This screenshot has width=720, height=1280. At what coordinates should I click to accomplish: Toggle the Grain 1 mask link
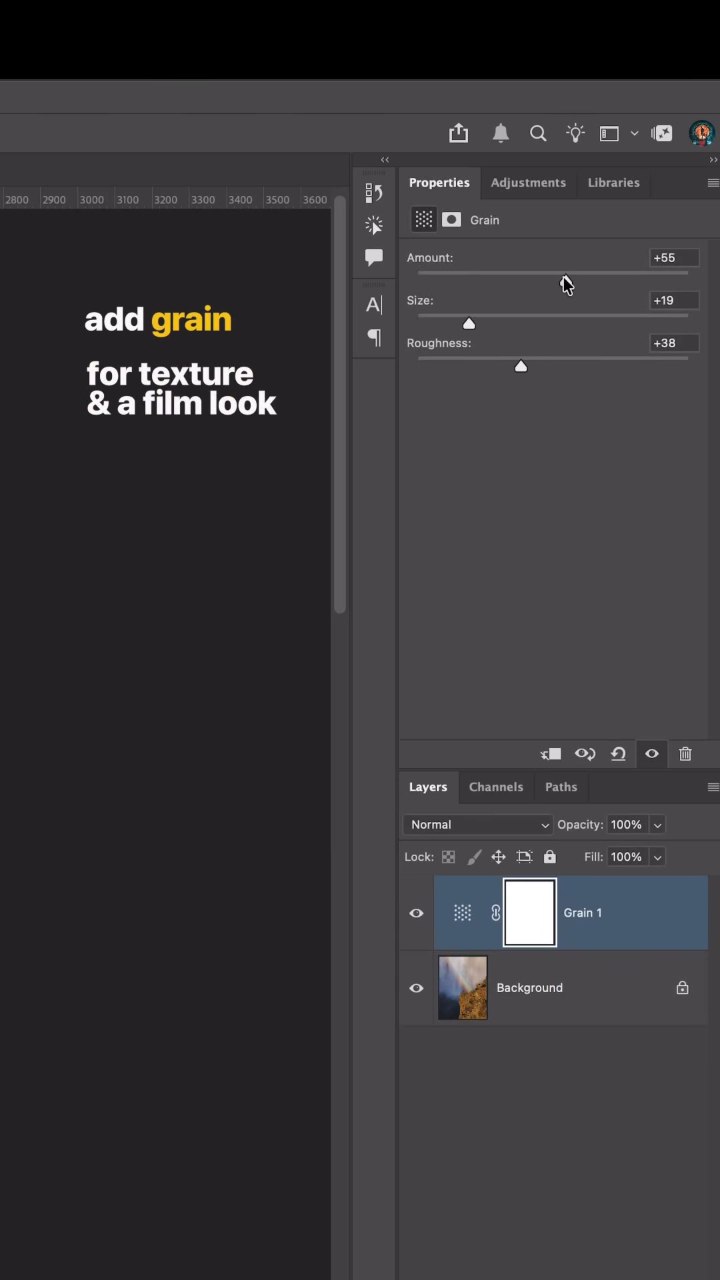click(x=495, y=913)
